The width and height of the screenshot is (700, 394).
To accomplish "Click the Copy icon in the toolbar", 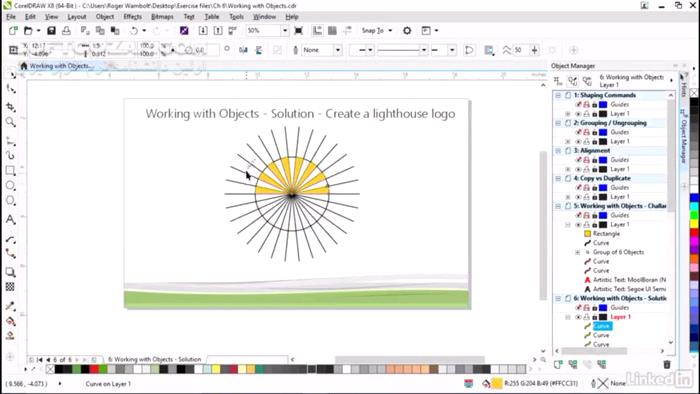I will tap(100, 30).
